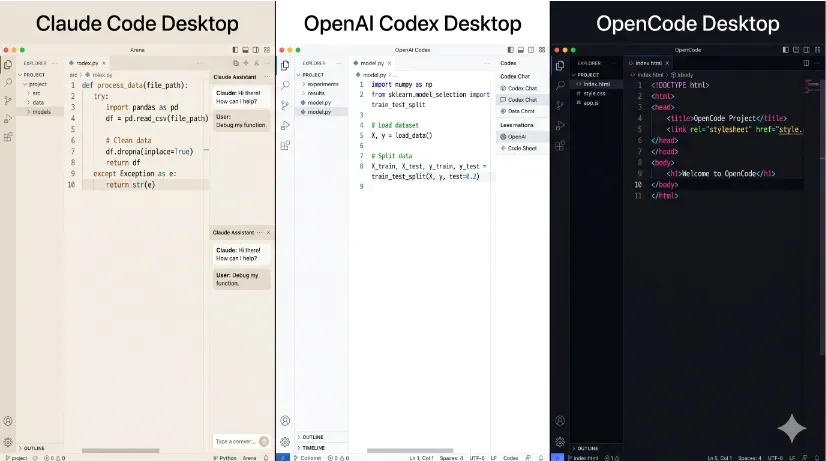
Task: Toggle primary sidebar in Claude Code title bar
Action: click(235, 50)
